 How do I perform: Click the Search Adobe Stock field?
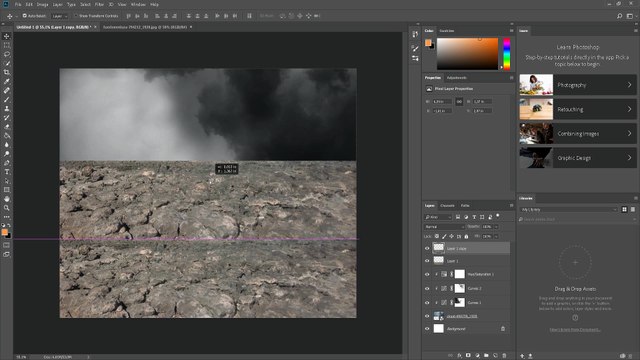click(x=576, y=219)
